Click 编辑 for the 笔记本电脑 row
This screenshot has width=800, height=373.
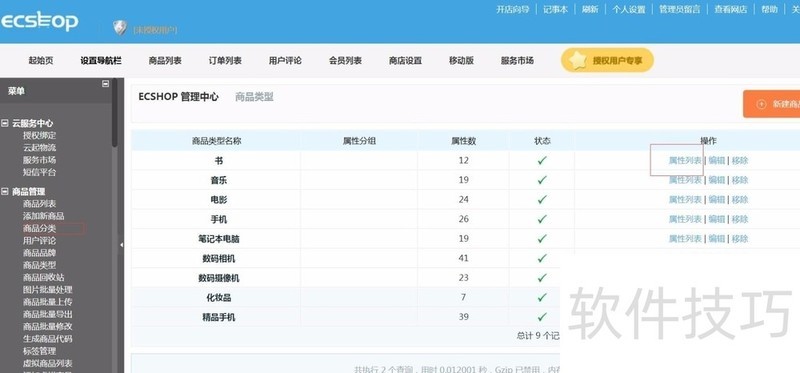tap(717, 238)
